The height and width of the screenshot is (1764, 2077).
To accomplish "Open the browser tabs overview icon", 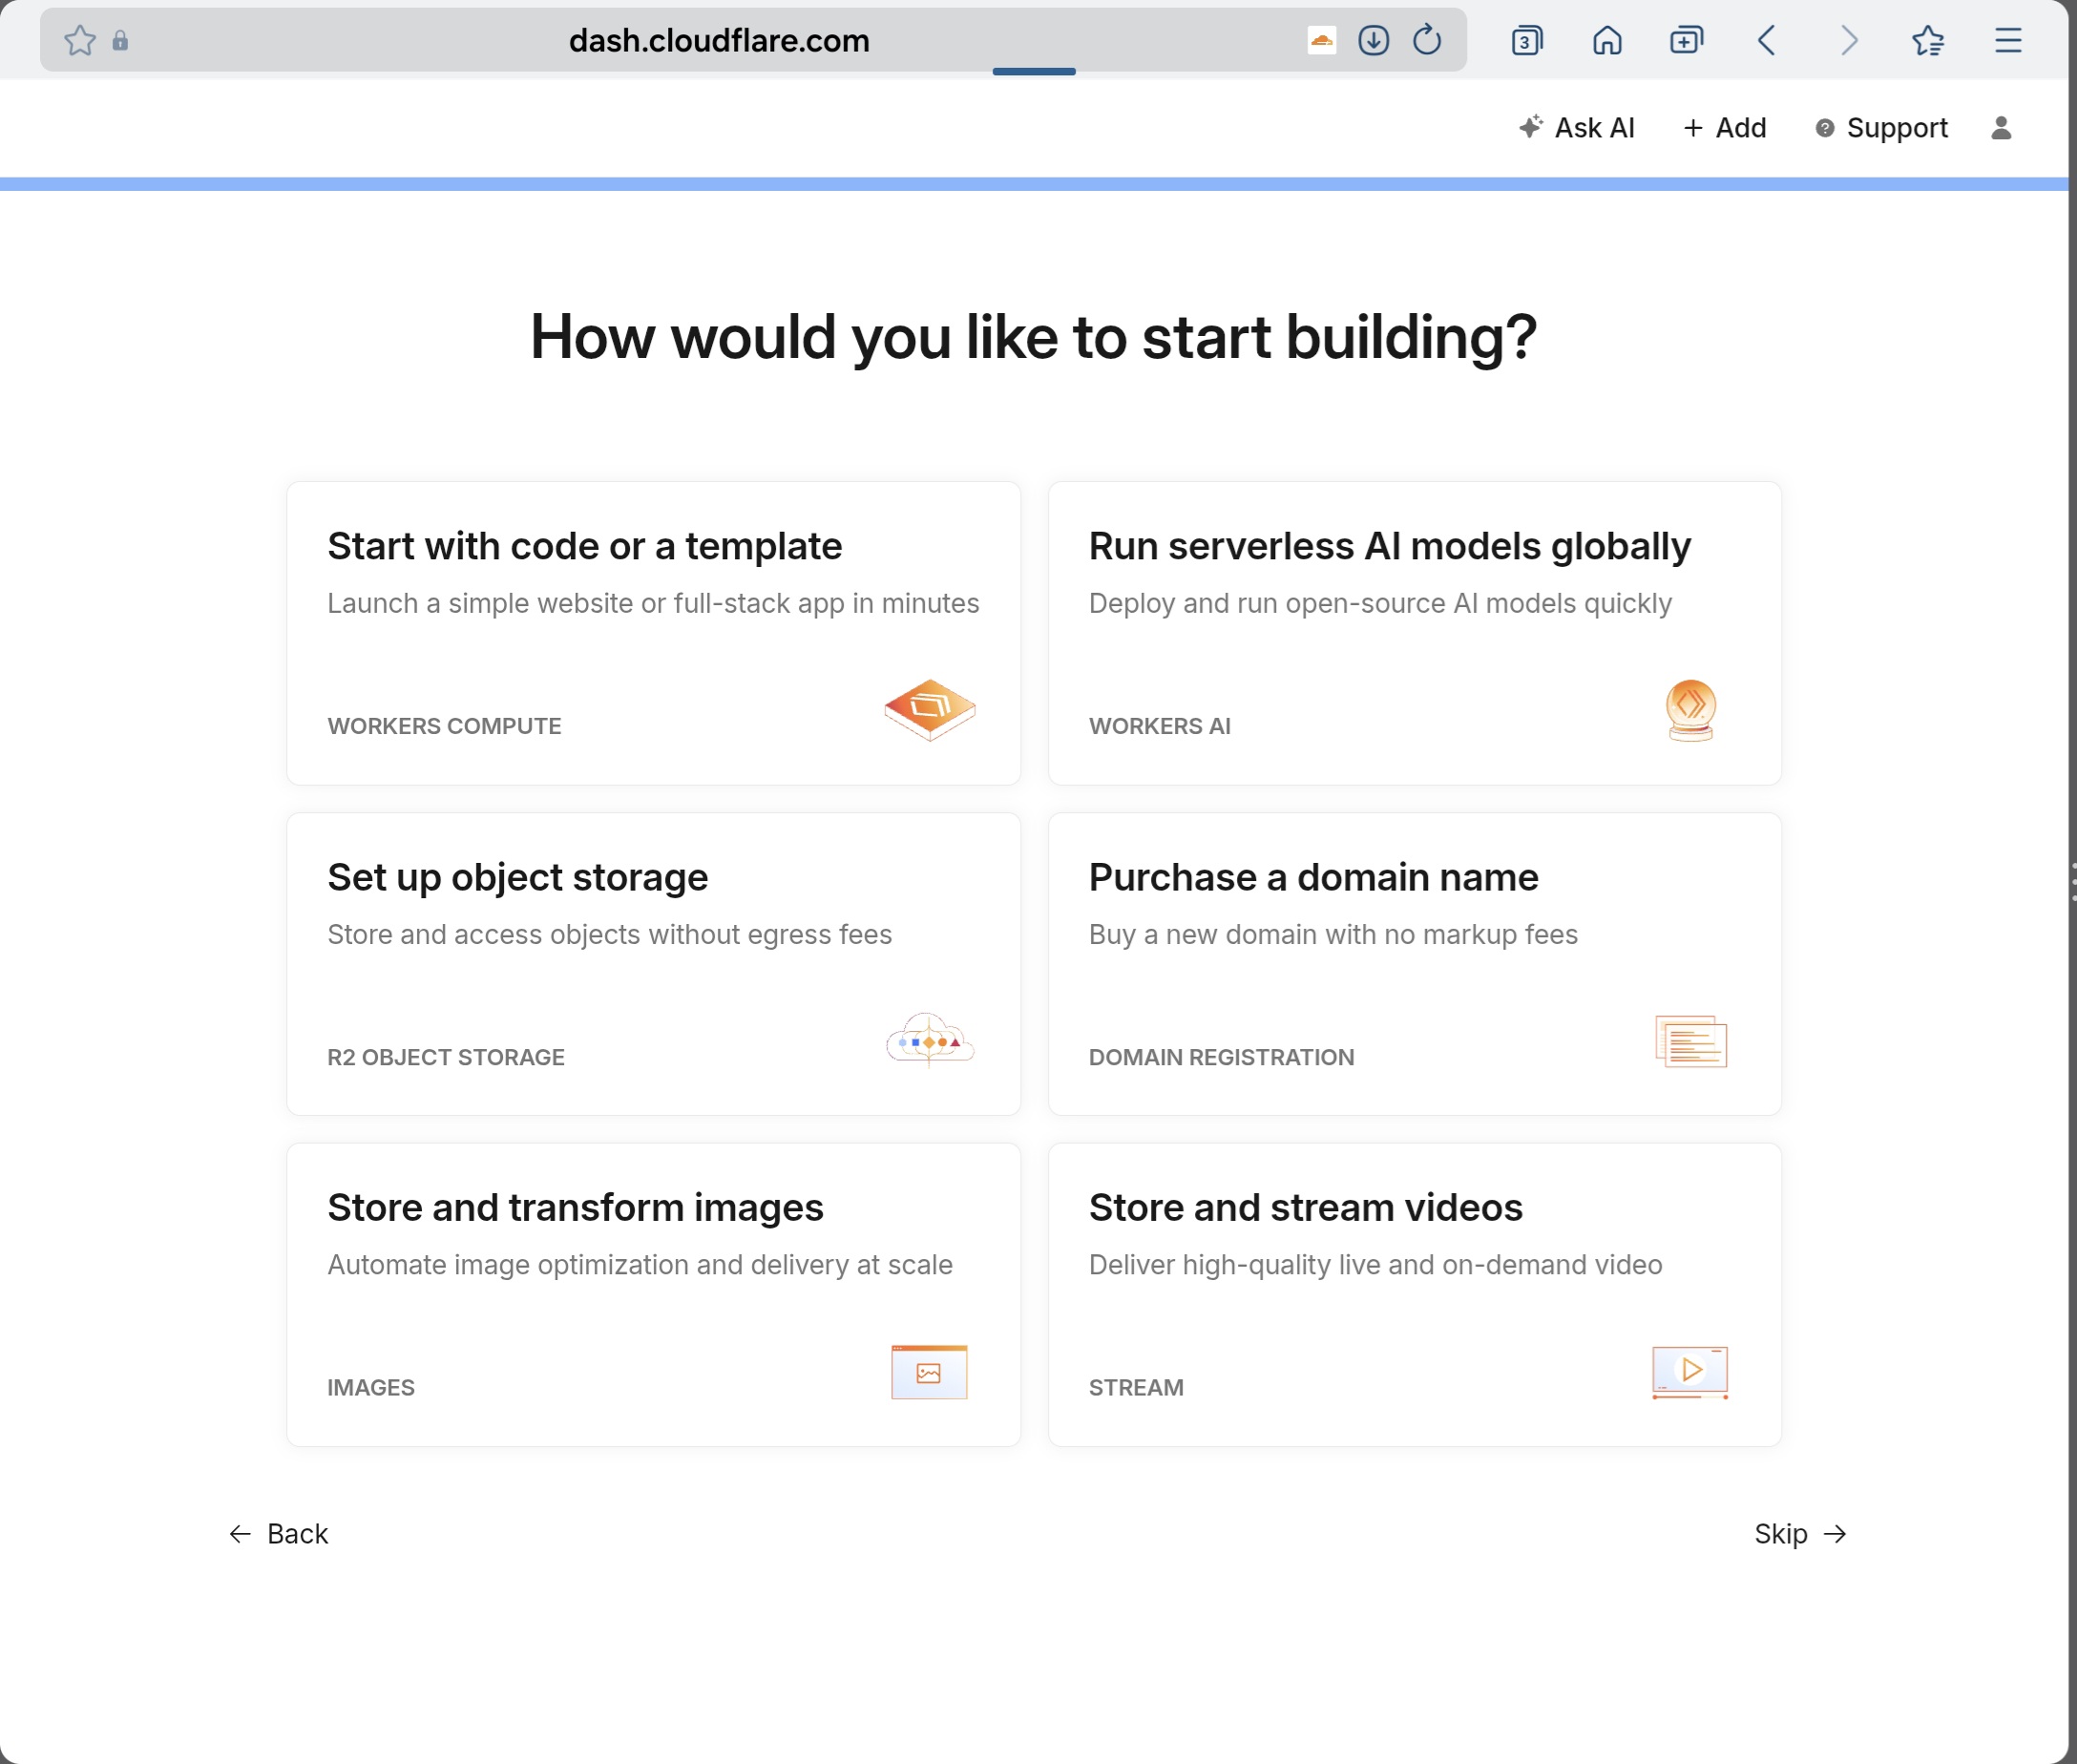I will pyautogui.click(x=1526, y=40).
